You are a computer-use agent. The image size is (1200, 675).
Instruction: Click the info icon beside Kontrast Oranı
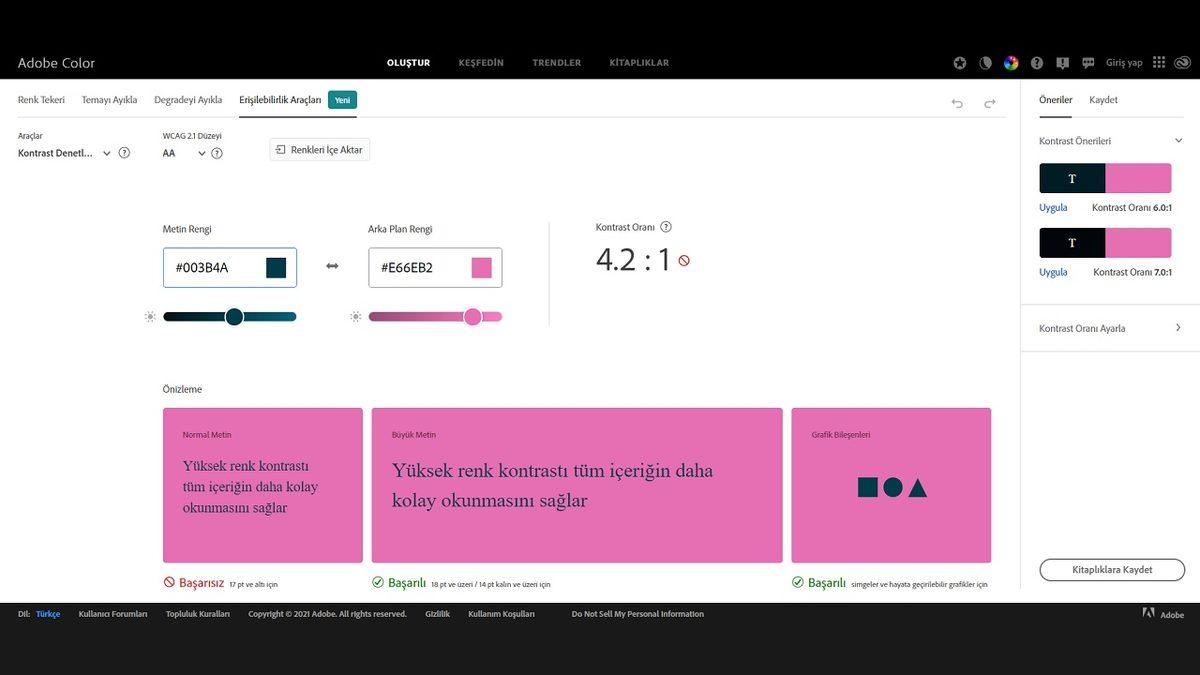[666, 227]
